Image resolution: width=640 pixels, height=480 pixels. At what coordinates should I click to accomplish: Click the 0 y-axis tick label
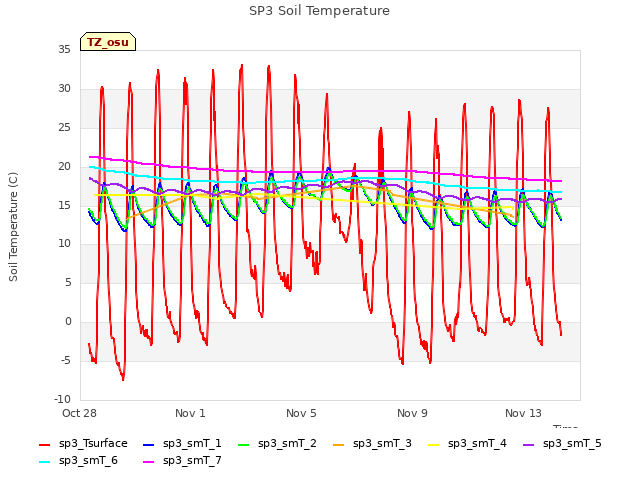(68, 322)
